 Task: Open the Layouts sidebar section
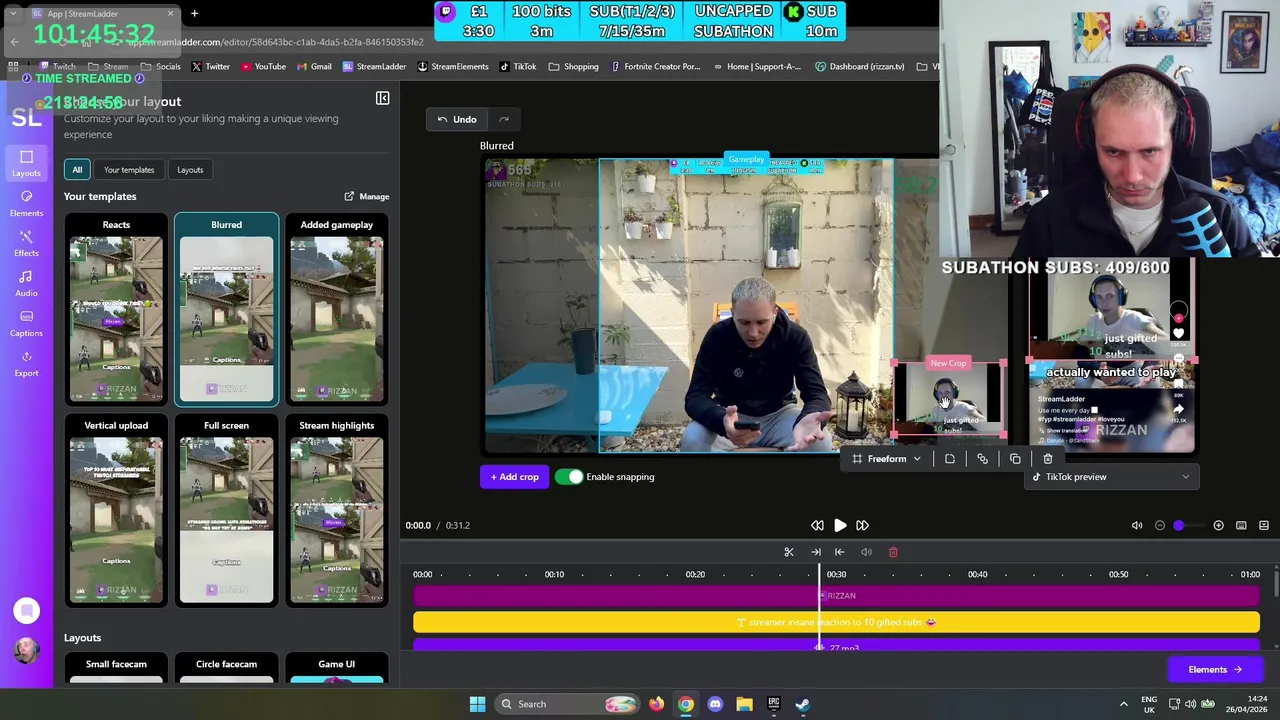click(26, 162)
